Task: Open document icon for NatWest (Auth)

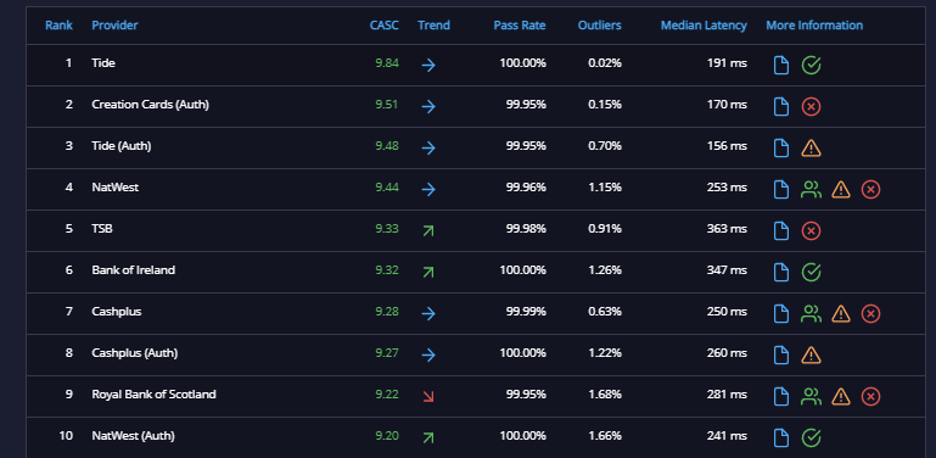Action: pos(781,438)
